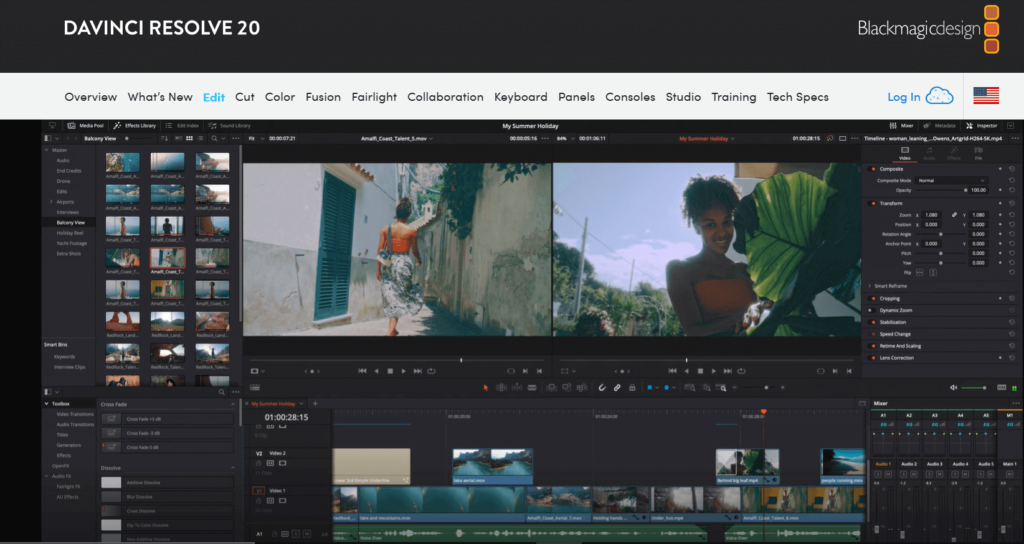The image size is (1024, 544).
Task: Click the blue flag icon in toolbar
Action: [x=650, y=388]
